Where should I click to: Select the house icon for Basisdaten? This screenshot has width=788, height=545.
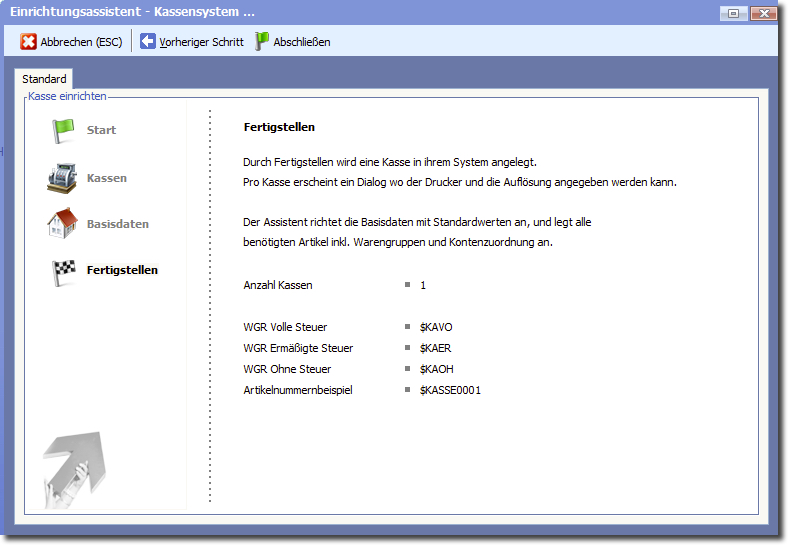pyautogui.click(x=62, y=223)
